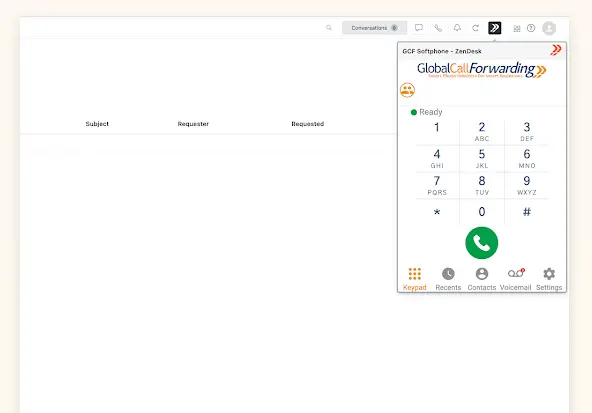This screenshot has height=413, width=592.
Task: Dial digit 5 JKL on keypad
Action: click(x=482, y=159)
